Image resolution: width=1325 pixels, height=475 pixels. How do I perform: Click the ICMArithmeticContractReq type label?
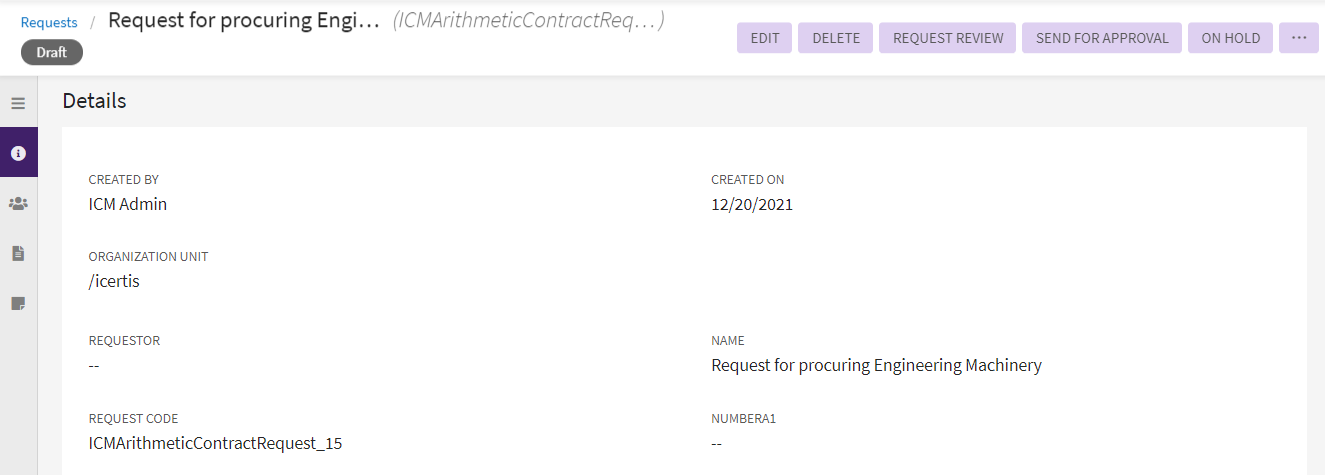(x=528, y=20)
